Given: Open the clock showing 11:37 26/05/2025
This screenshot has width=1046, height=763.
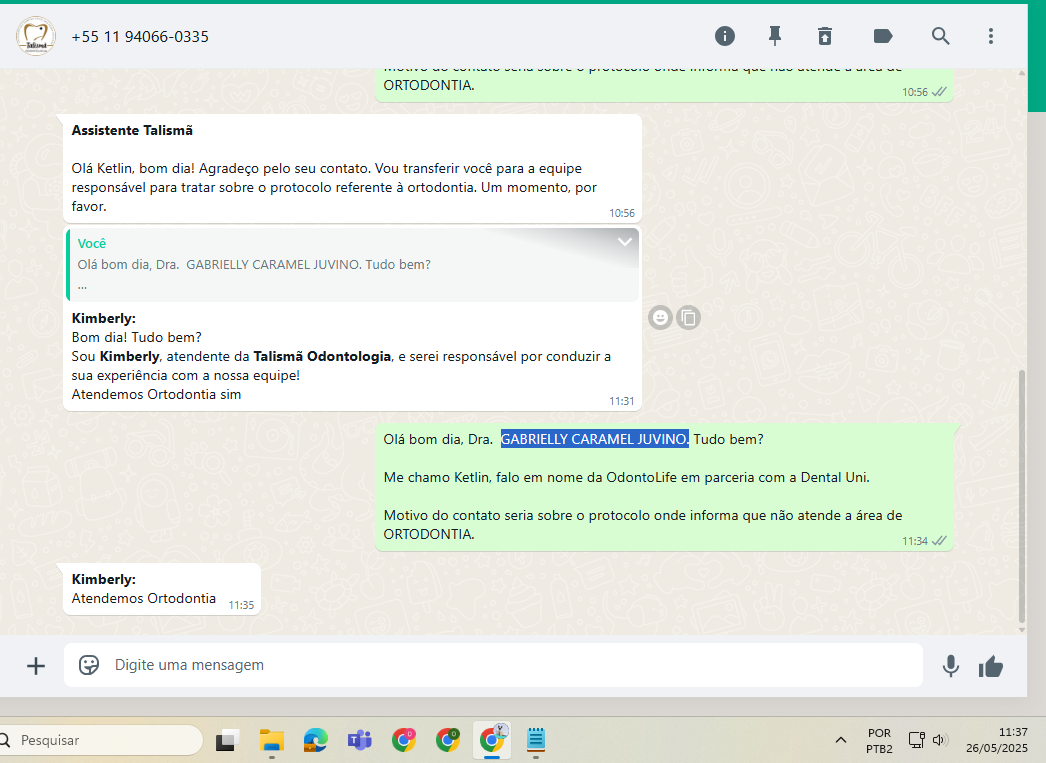Looking at the screenshot, I should coord(997,740).
